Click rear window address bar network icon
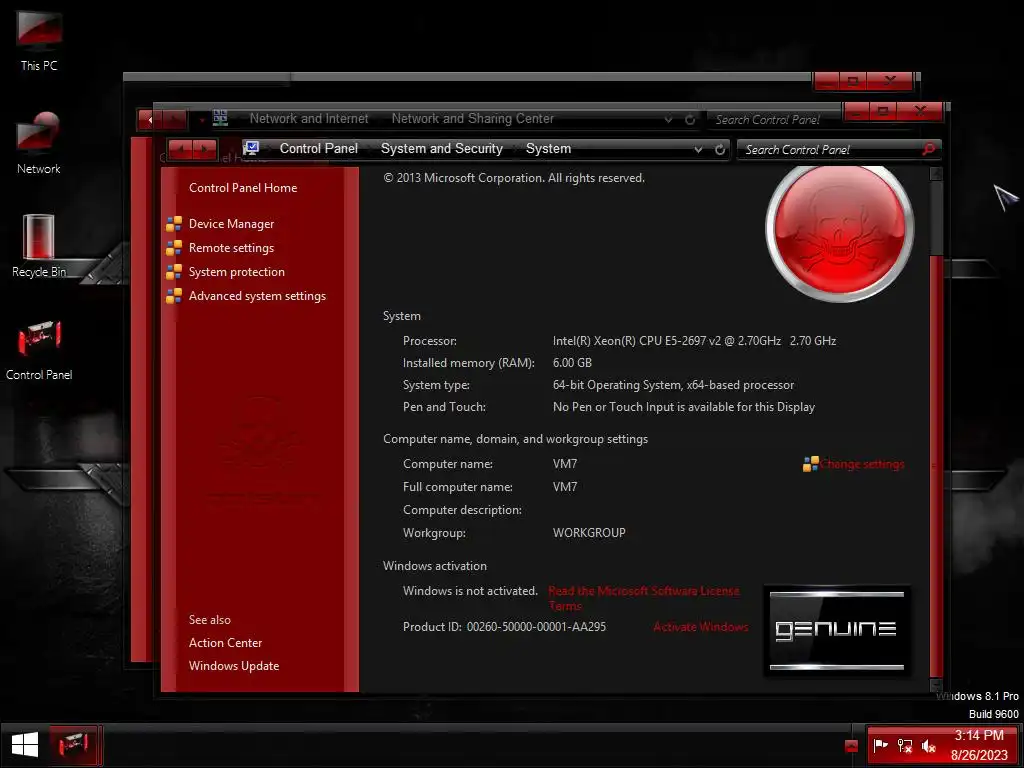Viewport: 1024px width, 768px height. pos(221,118)
